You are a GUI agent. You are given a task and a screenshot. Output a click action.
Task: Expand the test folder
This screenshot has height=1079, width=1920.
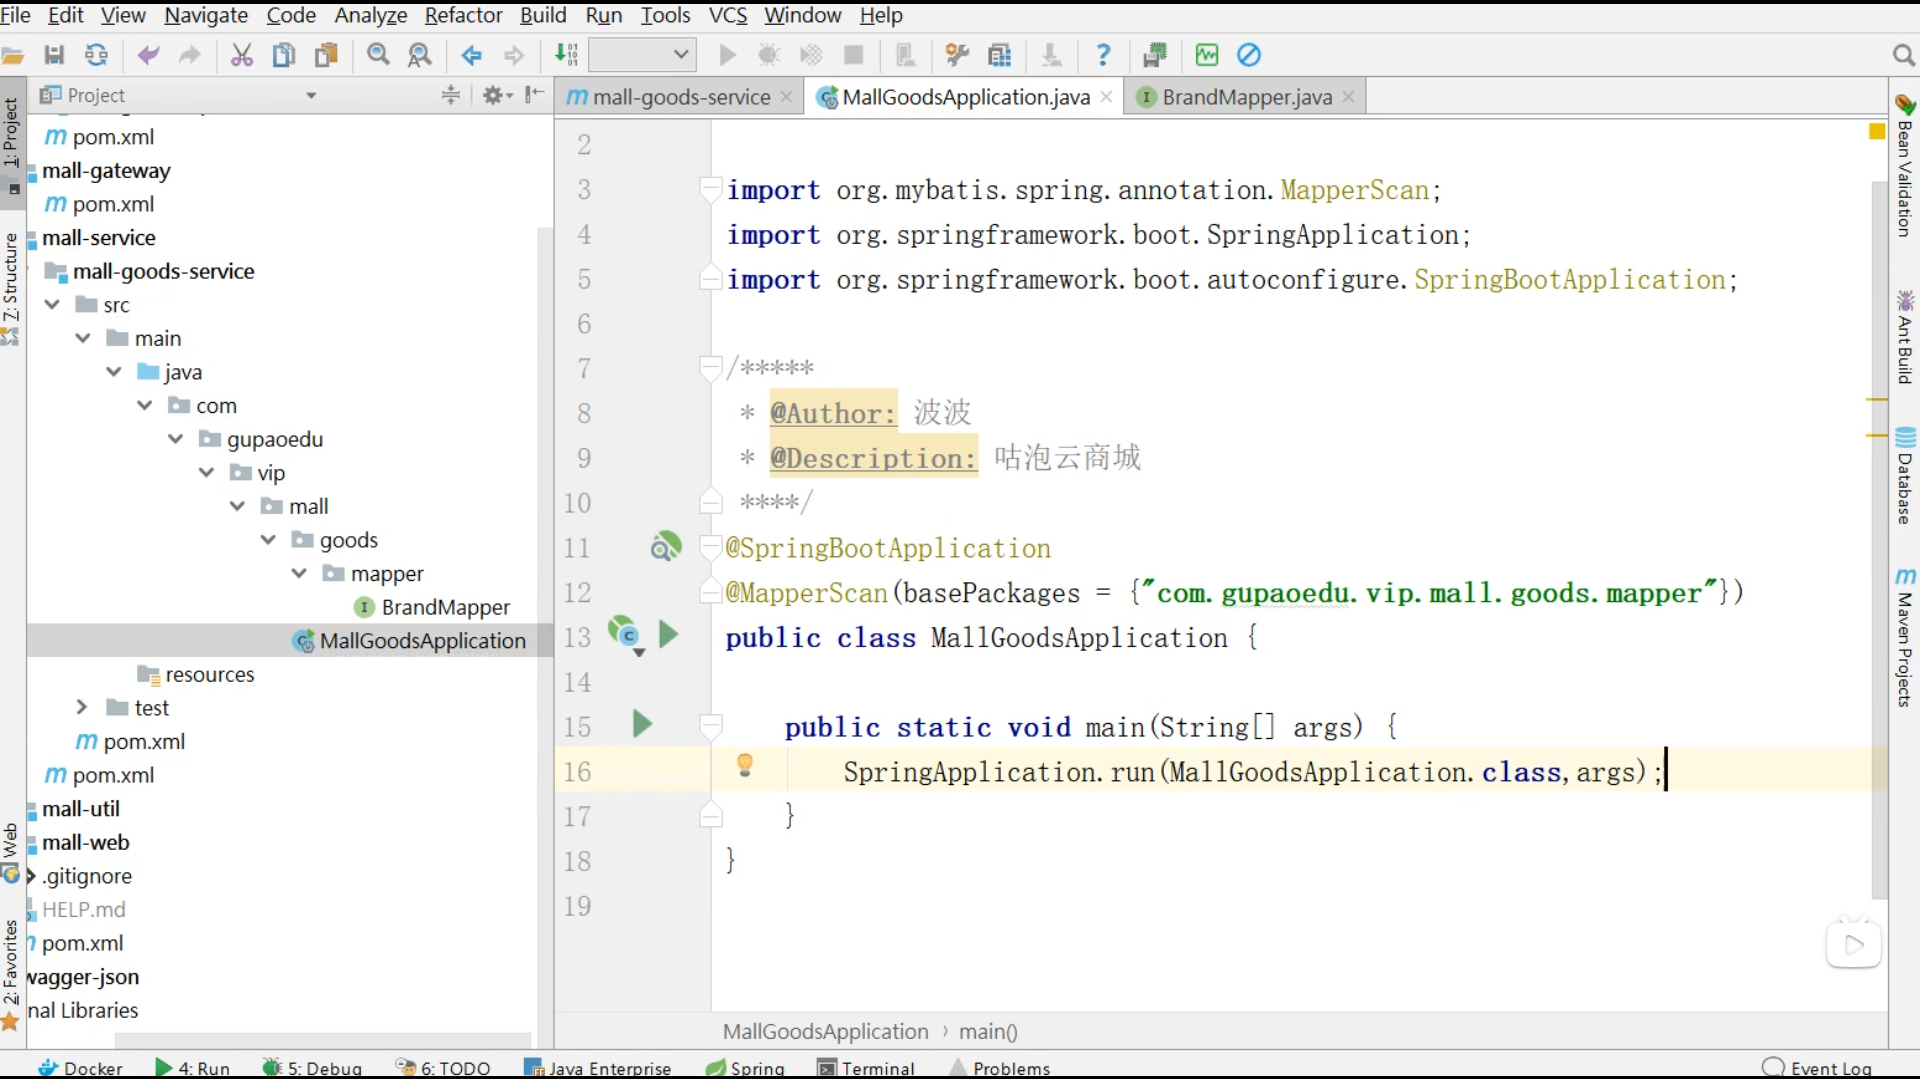tap(82, 707)
